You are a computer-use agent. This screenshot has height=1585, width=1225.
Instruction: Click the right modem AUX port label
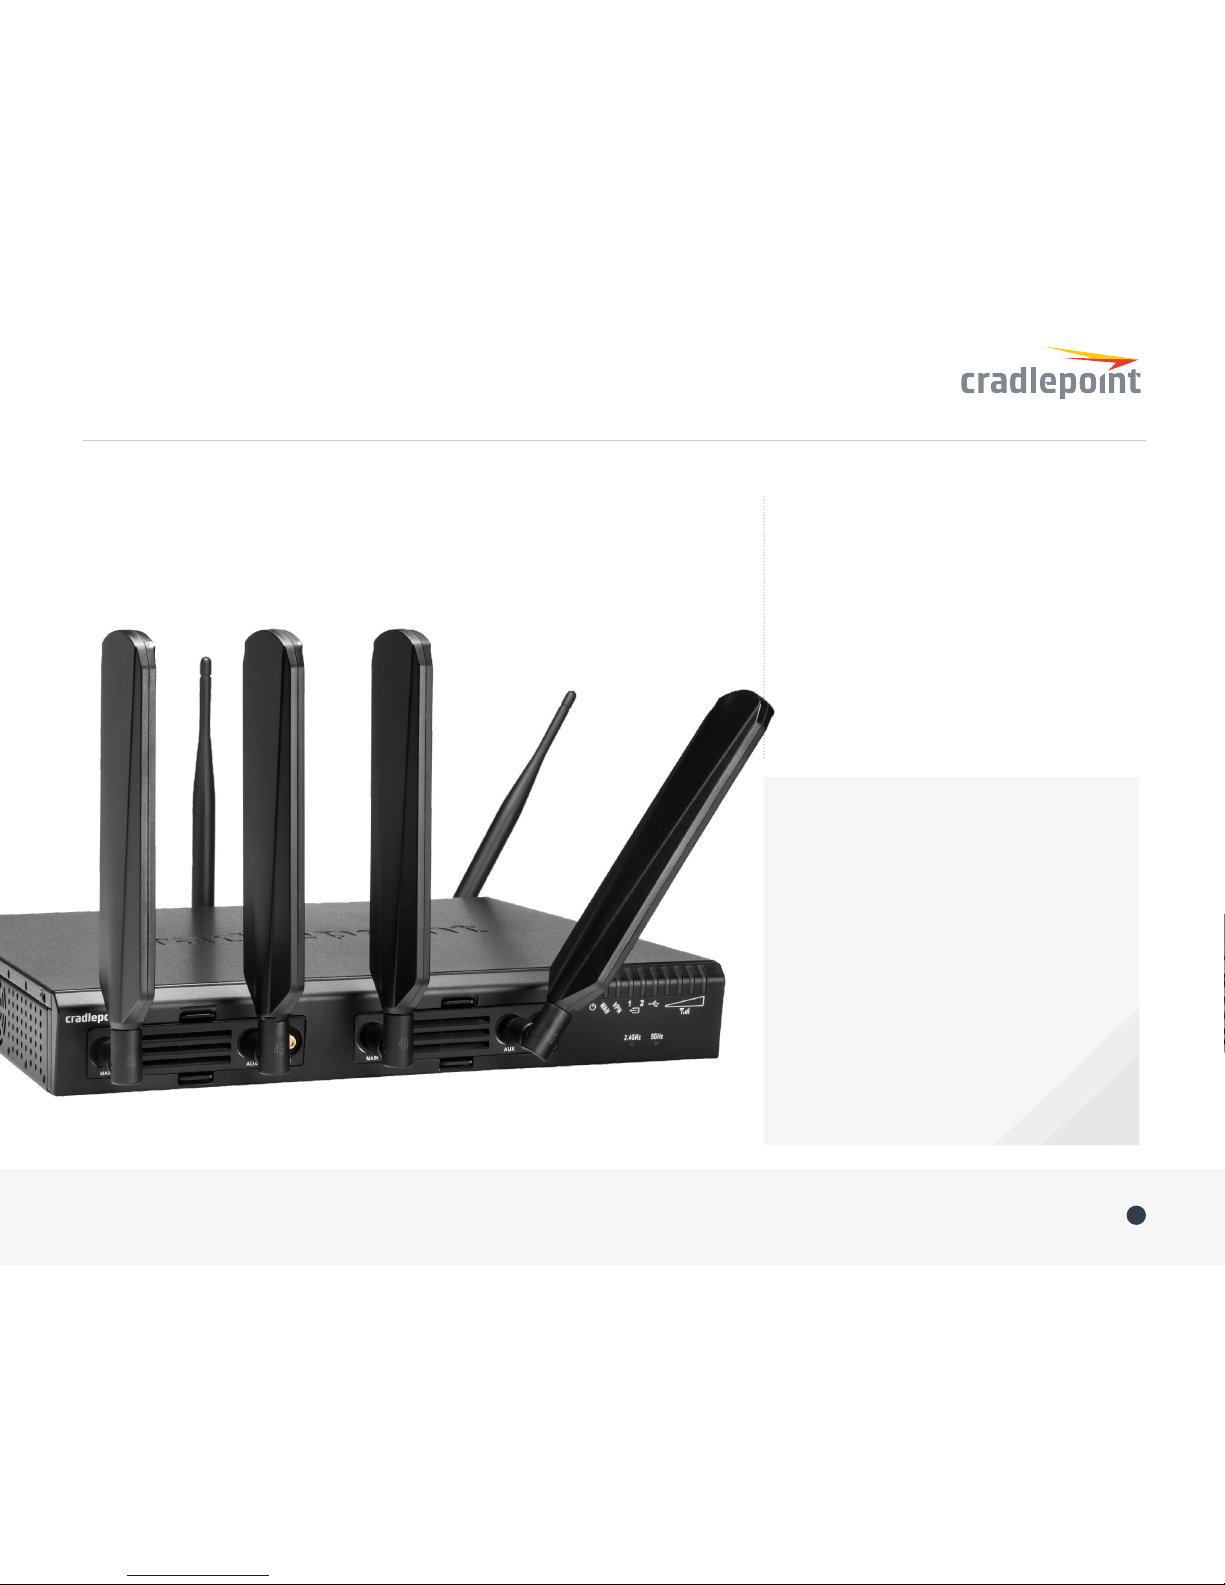509,1049
